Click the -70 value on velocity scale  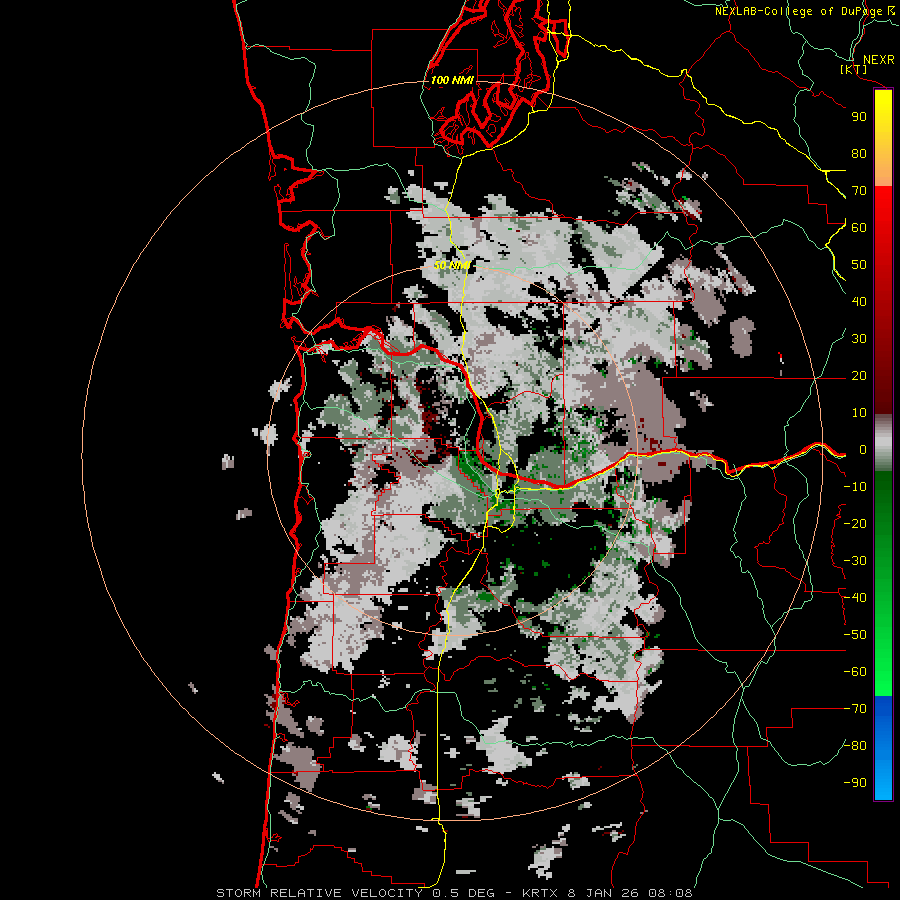coord(855,709)
